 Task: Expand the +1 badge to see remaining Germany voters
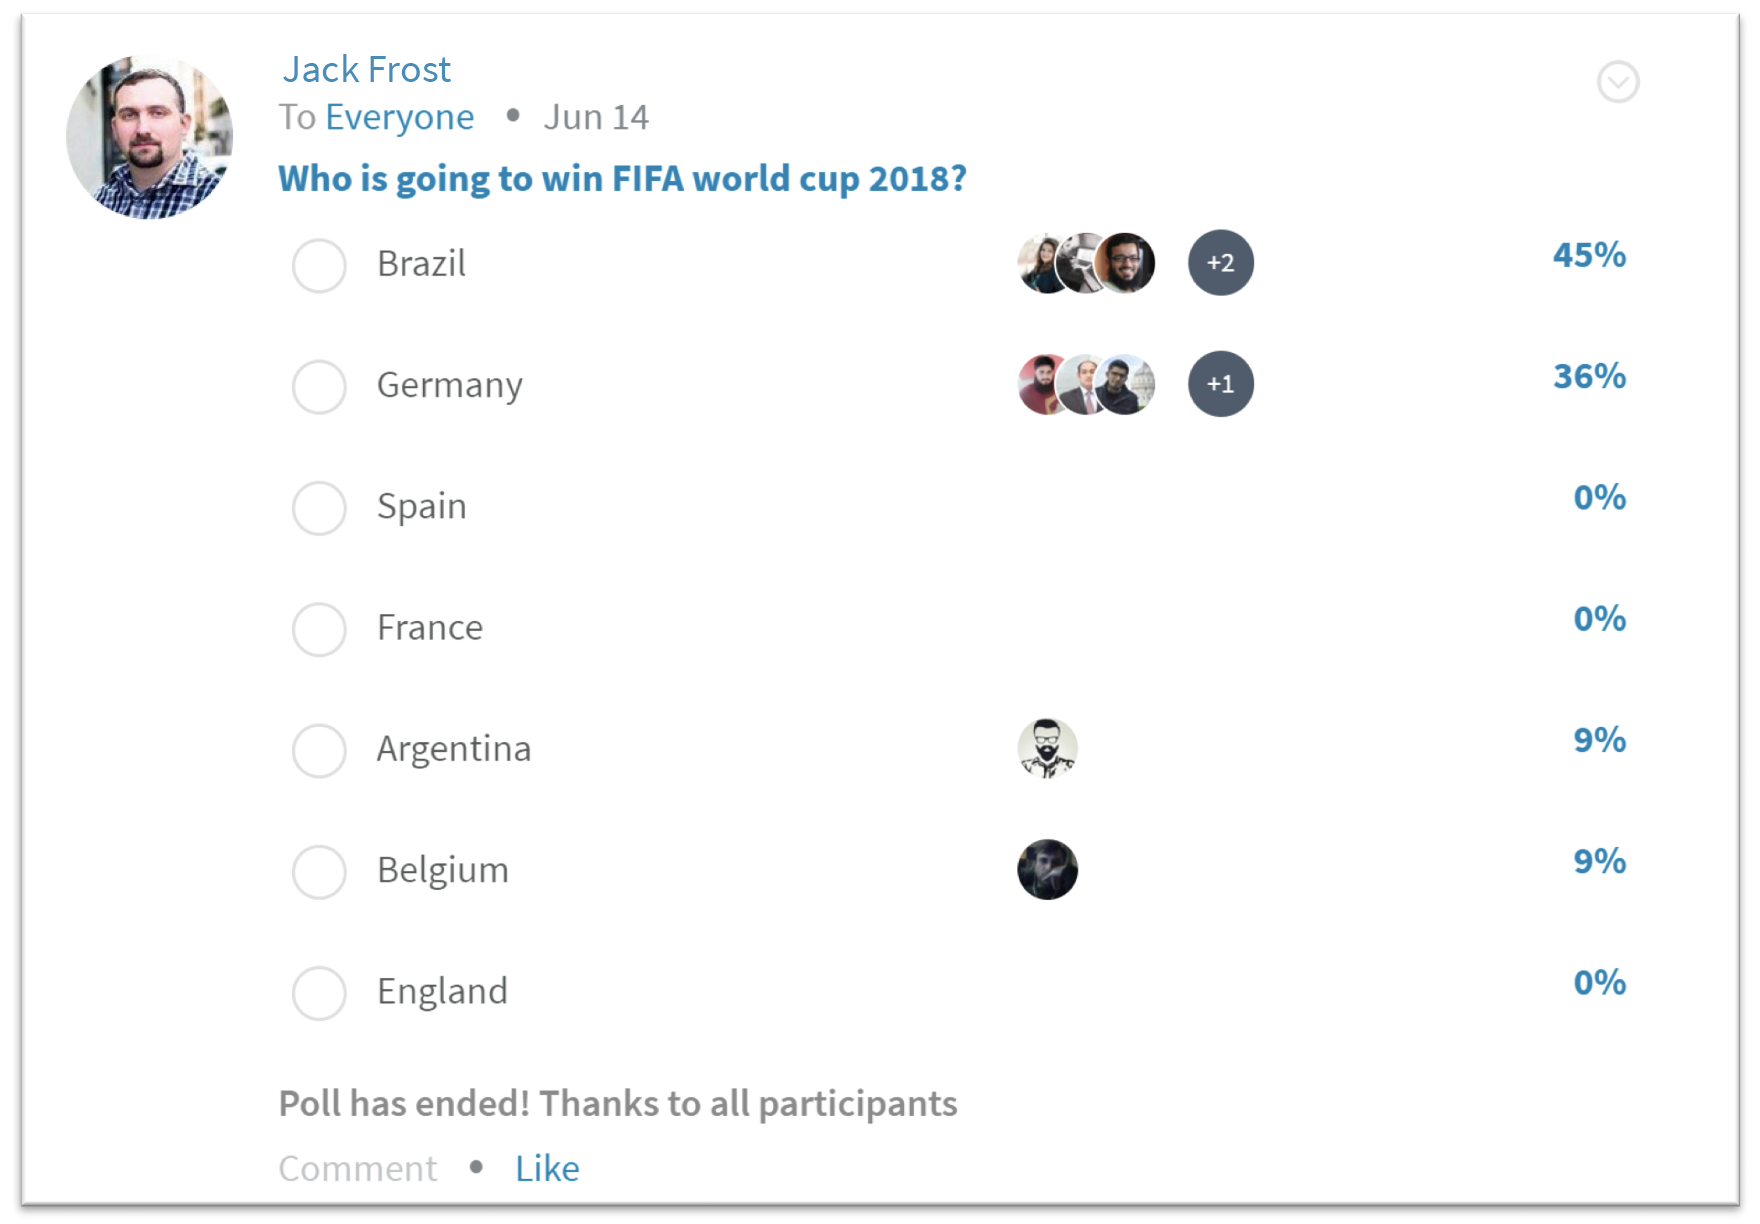pos(1219,384)
